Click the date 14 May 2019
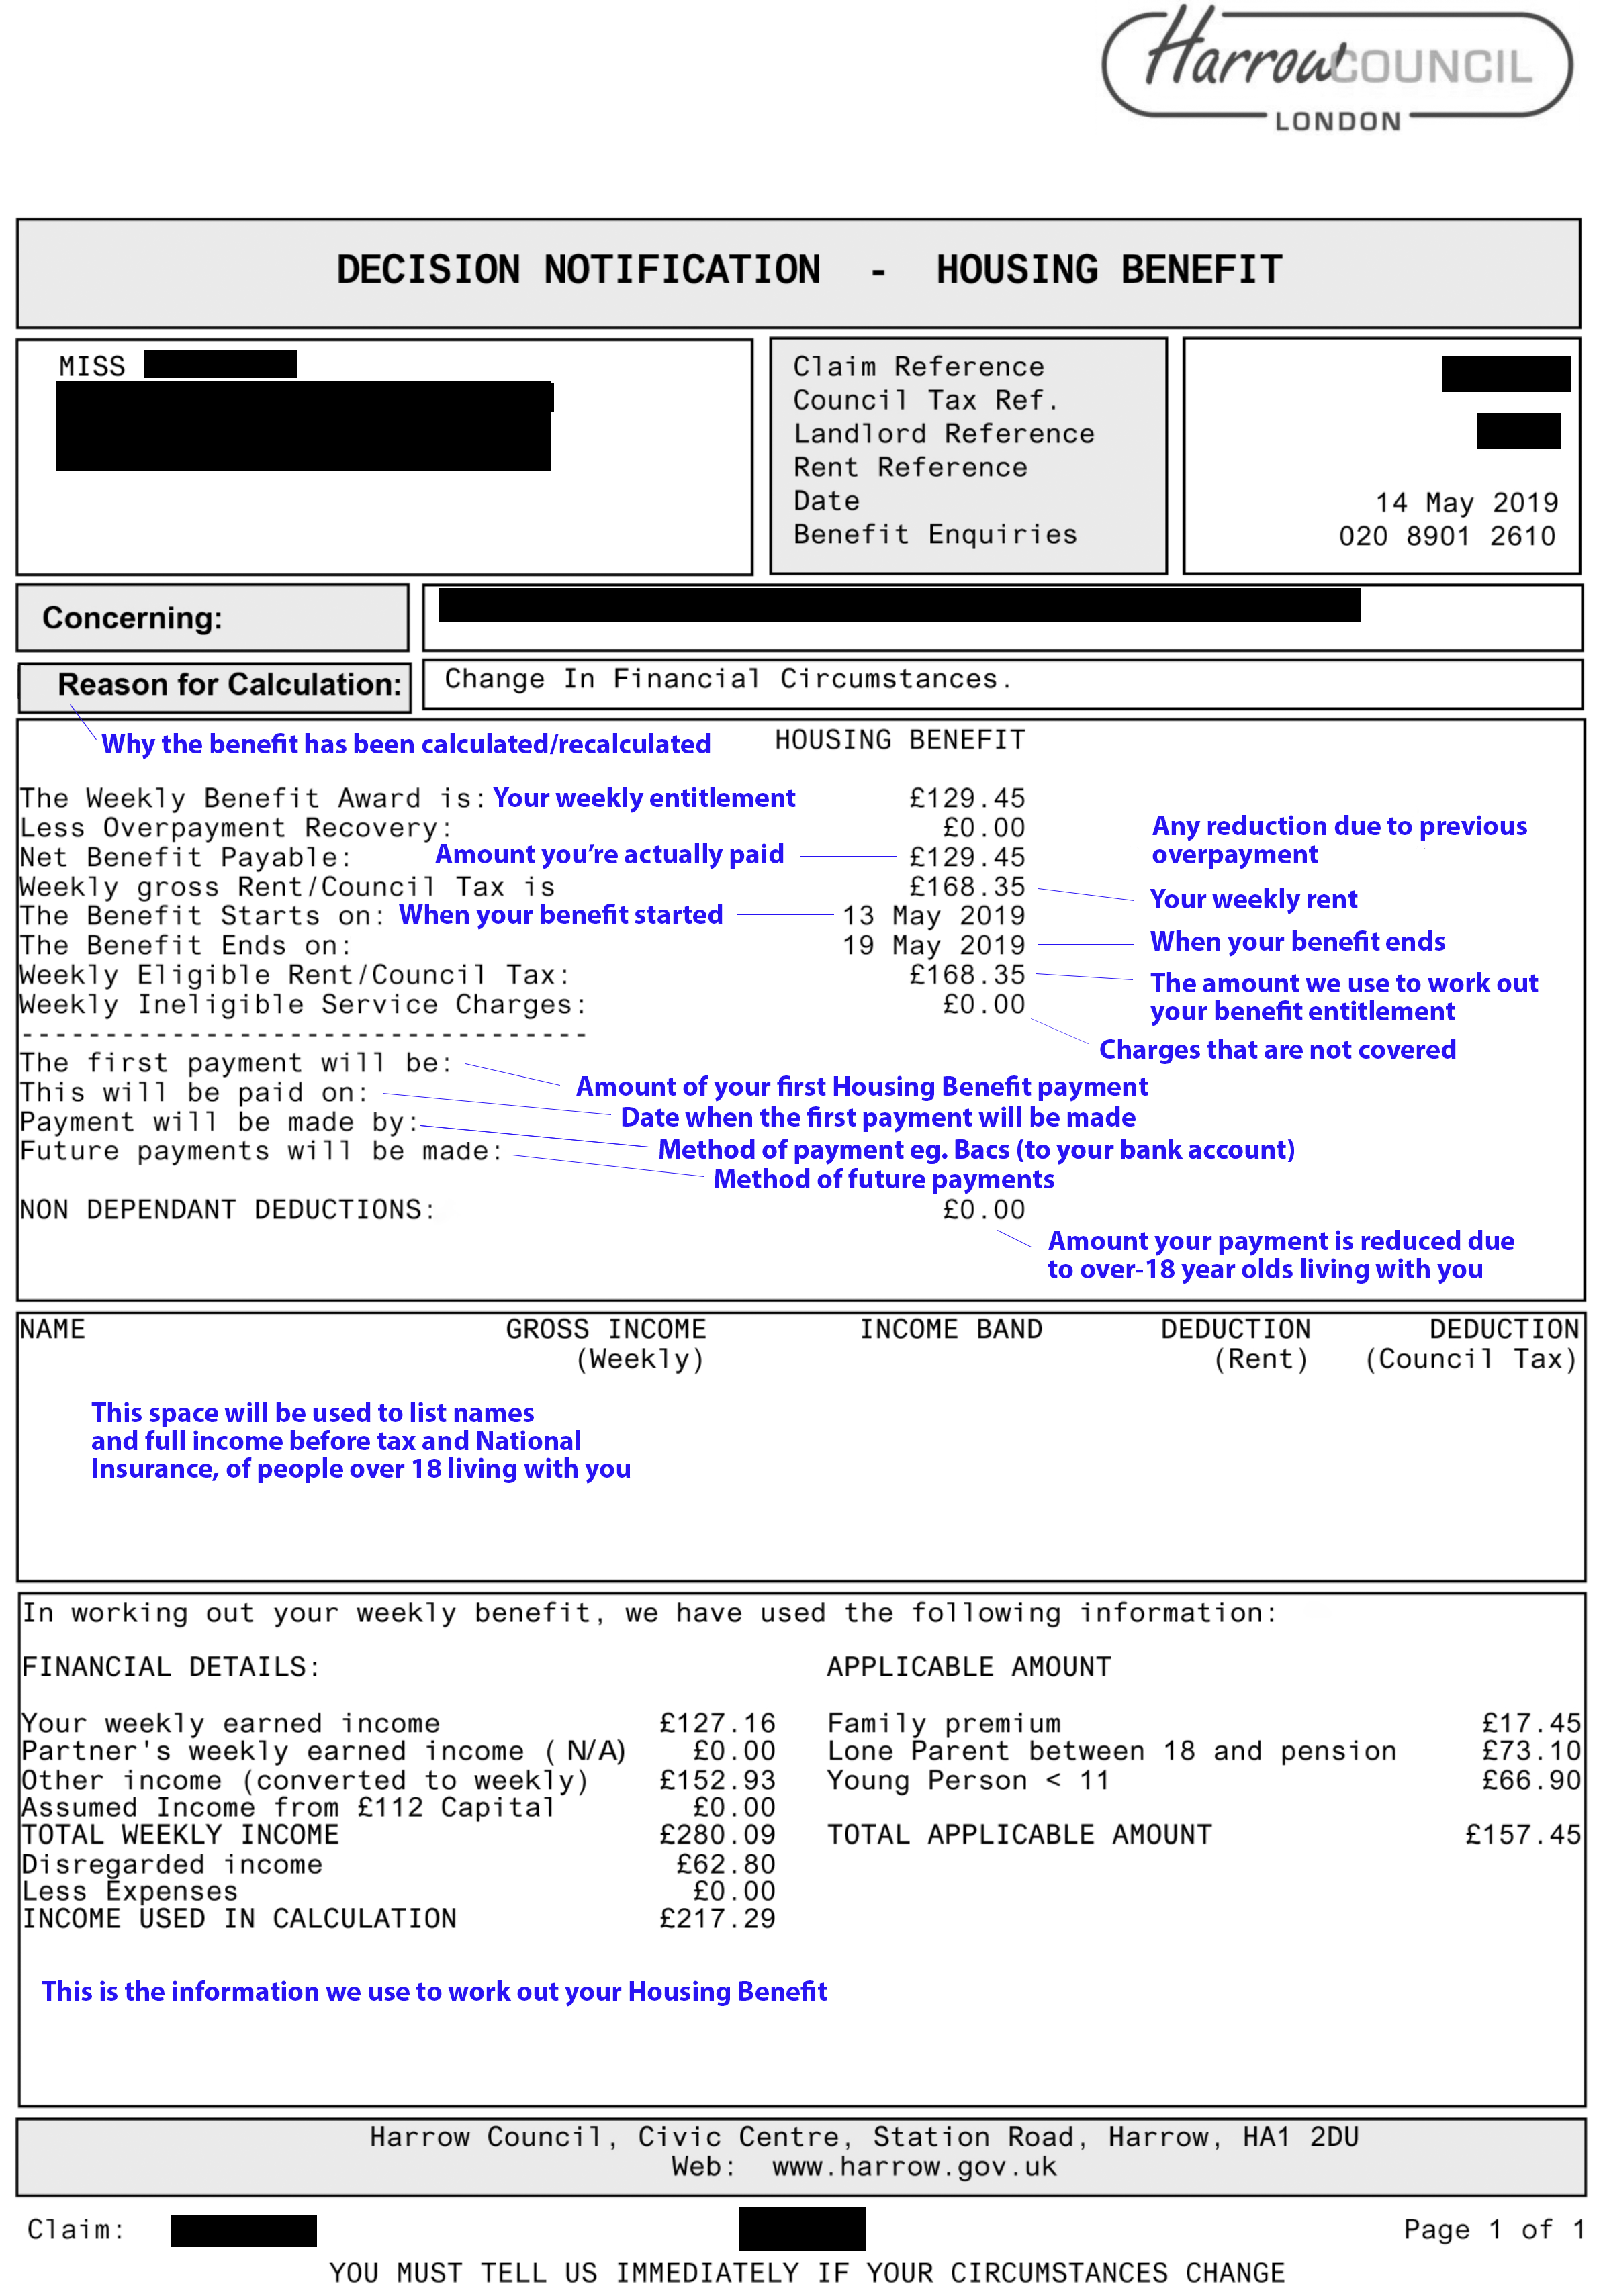Image resolution: width=1603 pixels, height=2296 pixels. (x=1465, y=502)
